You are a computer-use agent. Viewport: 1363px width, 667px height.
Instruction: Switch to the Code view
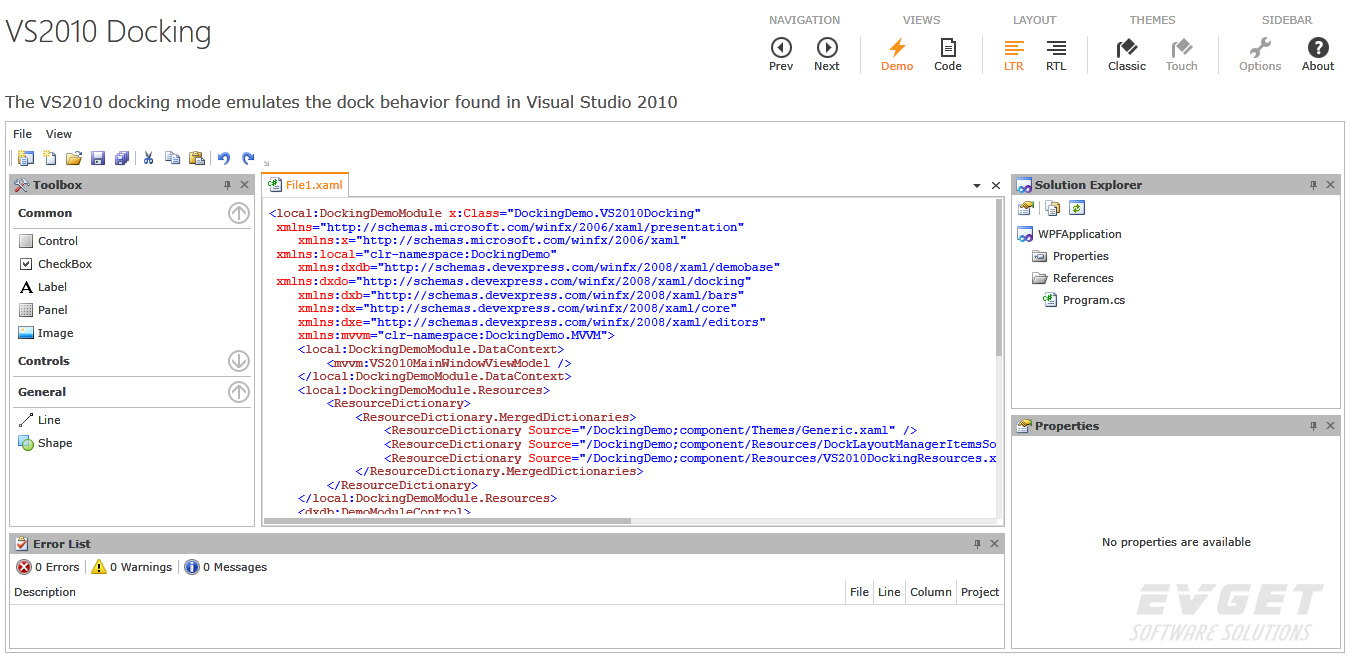(948, 54)
